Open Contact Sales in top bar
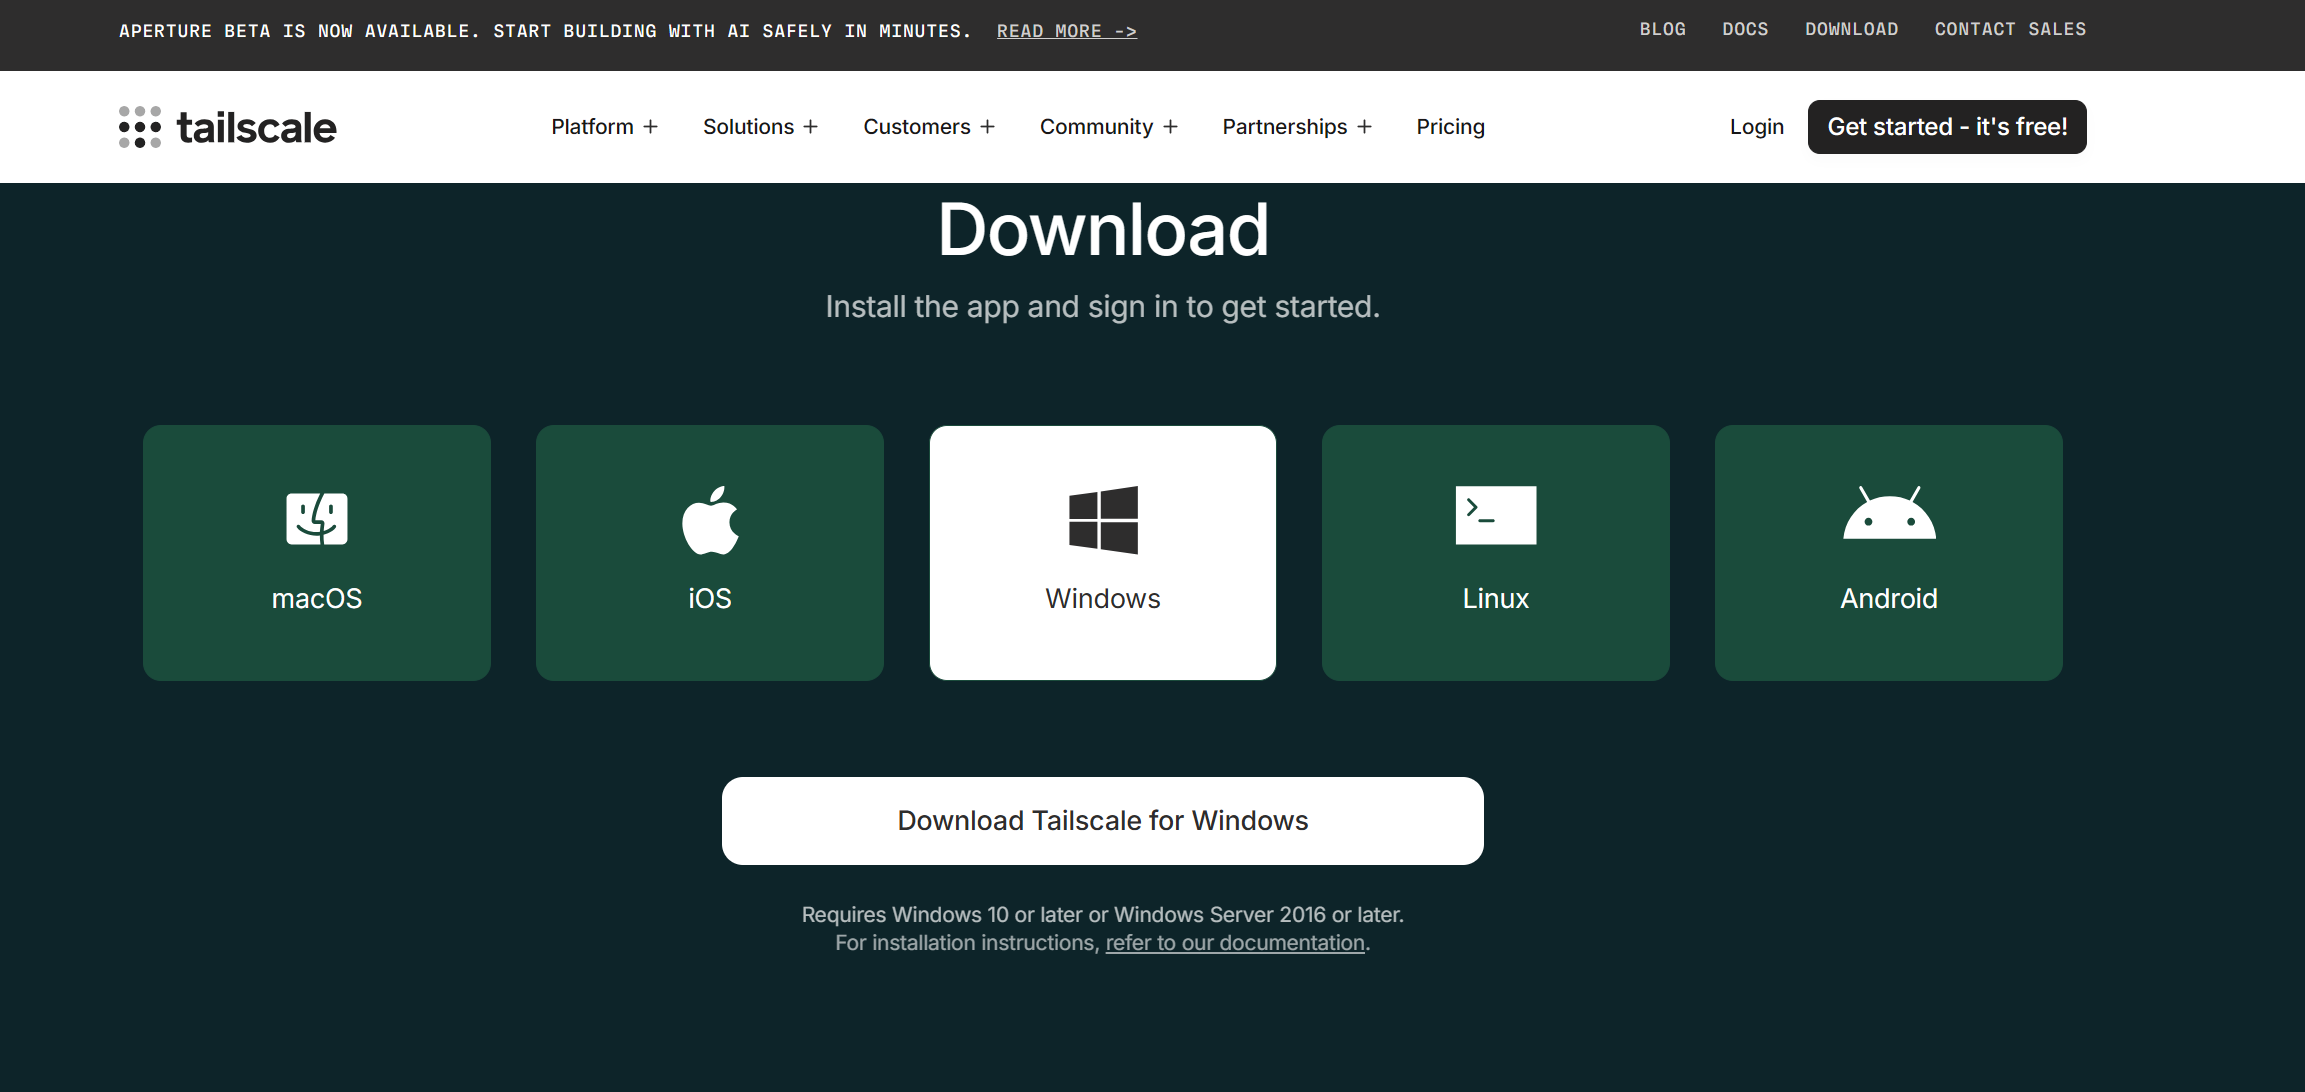 pos(2010,30)
